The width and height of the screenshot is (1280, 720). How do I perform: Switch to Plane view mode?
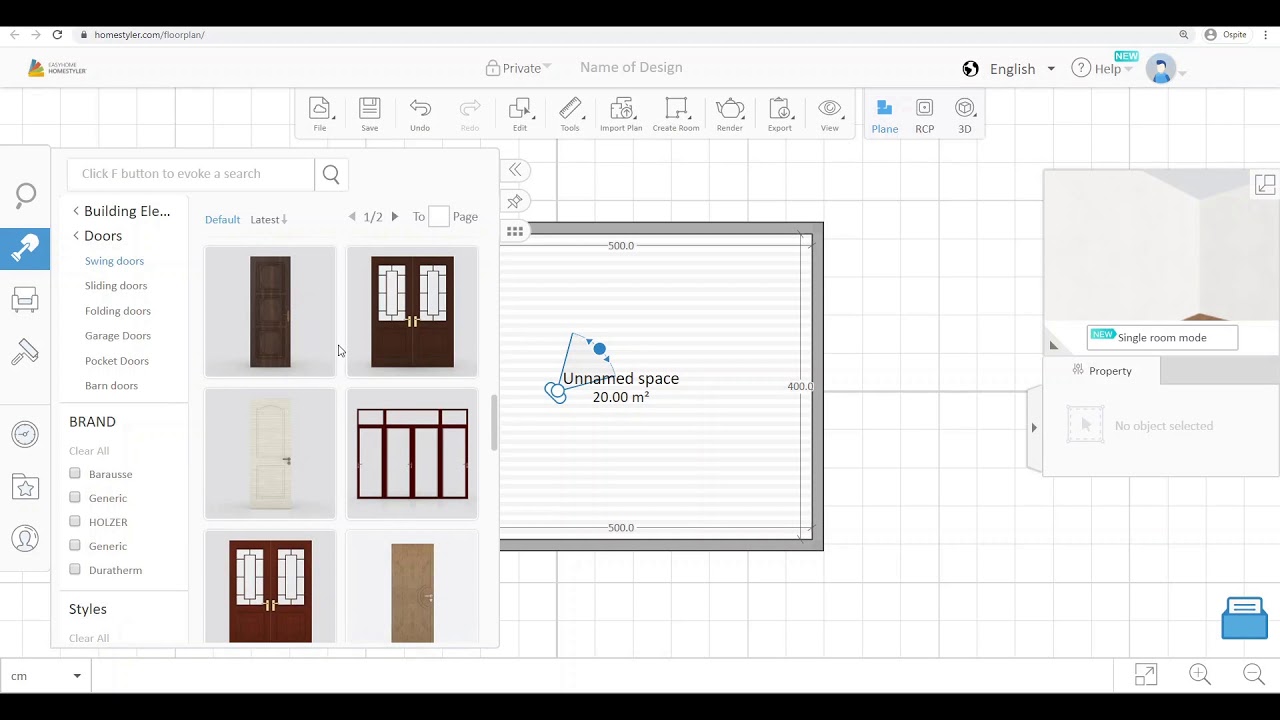point(885,116)
